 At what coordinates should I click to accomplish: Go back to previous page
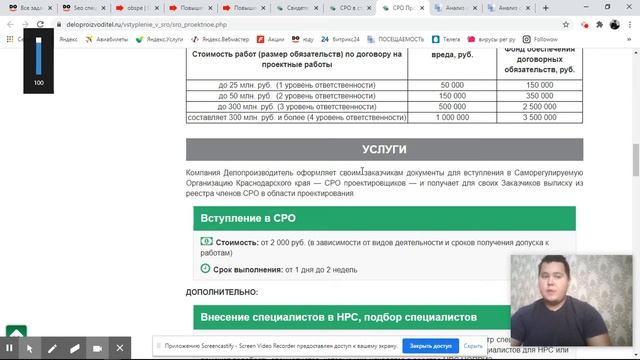pyautogui.click(x=11, y=24)
